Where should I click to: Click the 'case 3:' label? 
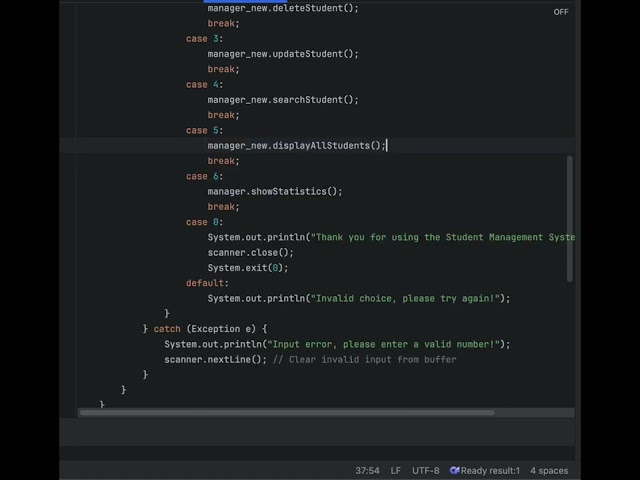(x=204, y=39)
